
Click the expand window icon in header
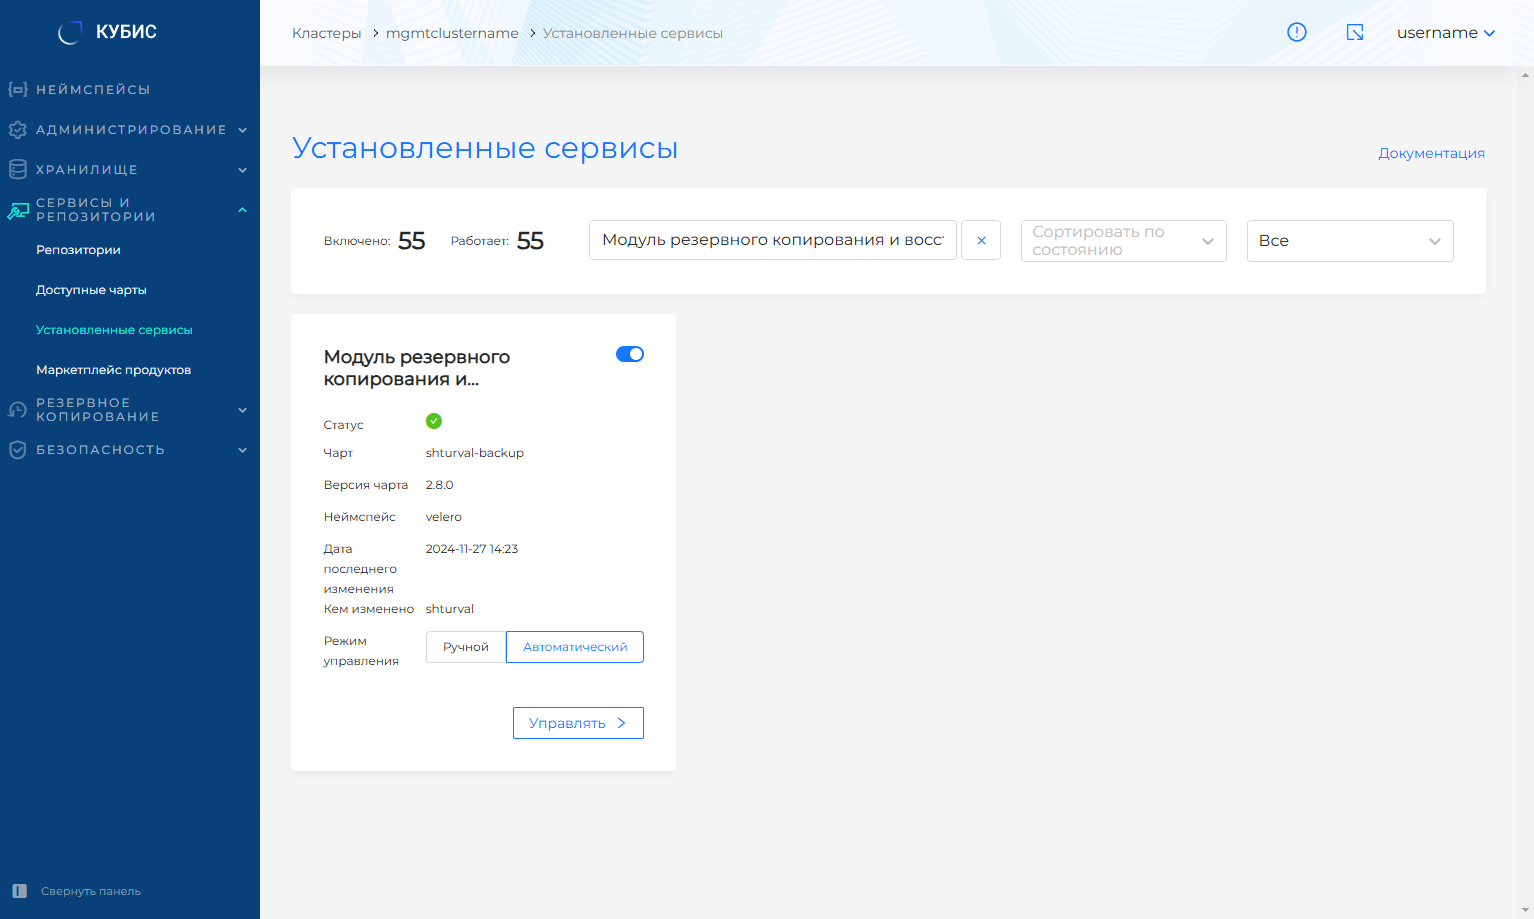point(1355,32)
